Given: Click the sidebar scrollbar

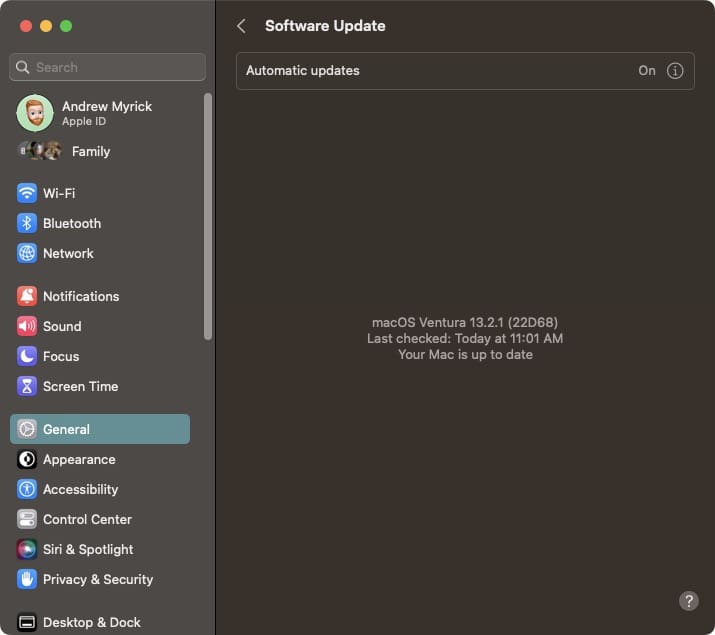Looking at the screenshot, I should [208, 217].
